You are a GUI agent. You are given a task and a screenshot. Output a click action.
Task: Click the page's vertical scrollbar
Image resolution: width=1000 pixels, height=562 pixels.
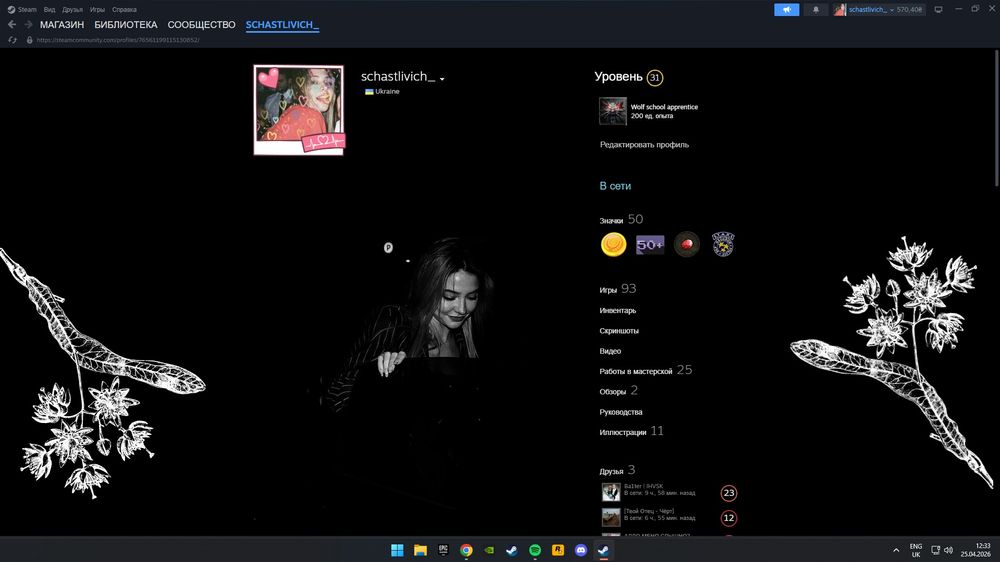[x=996, y=120]
